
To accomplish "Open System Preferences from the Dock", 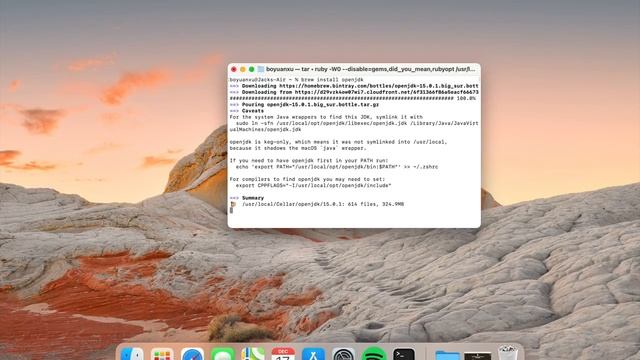I will 343,354.
